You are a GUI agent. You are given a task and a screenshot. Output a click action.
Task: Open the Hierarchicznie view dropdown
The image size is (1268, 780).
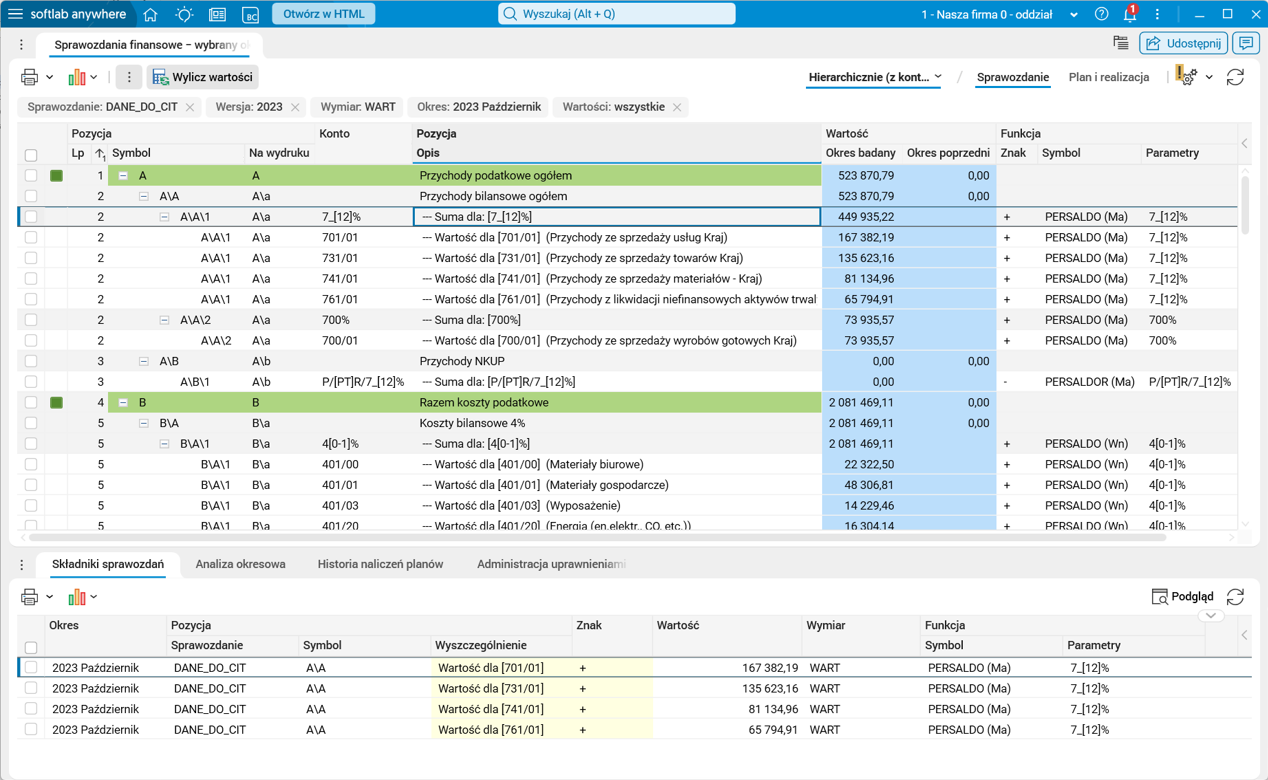pyautogui.click(x=875, y=77)
